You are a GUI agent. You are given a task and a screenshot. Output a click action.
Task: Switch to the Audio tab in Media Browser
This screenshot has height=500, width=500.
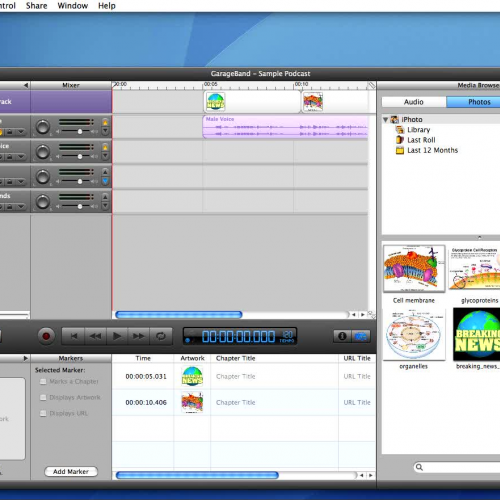(x=414, y=102)
